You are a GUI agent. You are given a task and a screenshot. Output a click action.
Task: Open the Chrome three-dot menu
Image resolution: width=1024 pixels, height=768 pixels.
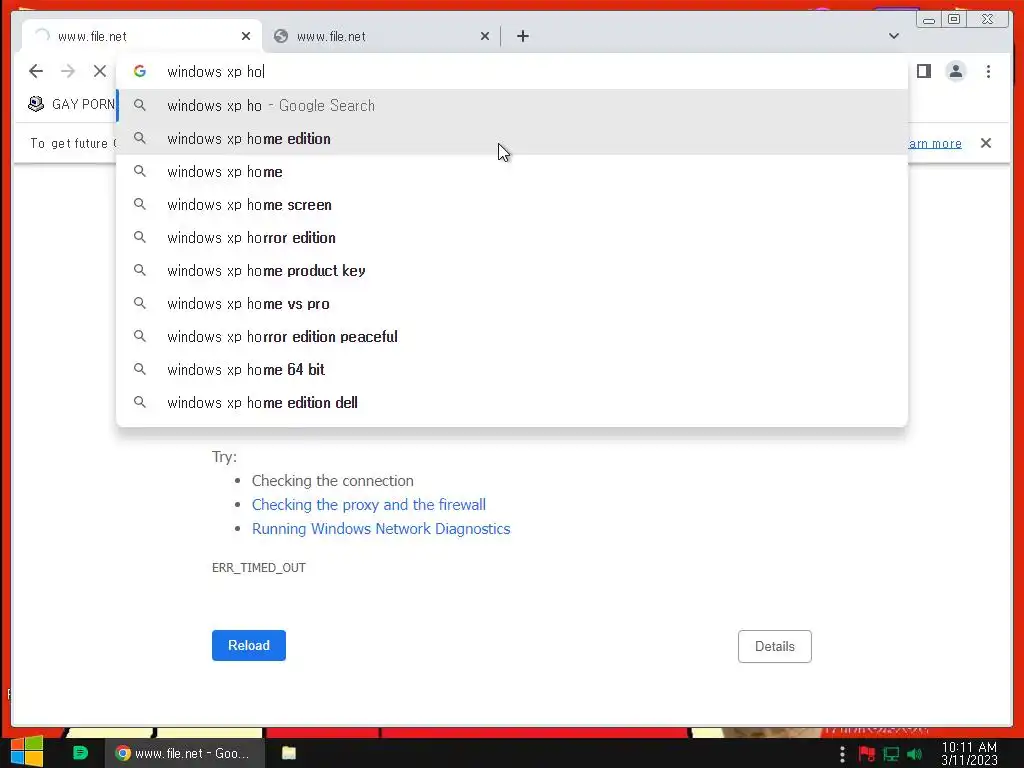click(988, 71)
